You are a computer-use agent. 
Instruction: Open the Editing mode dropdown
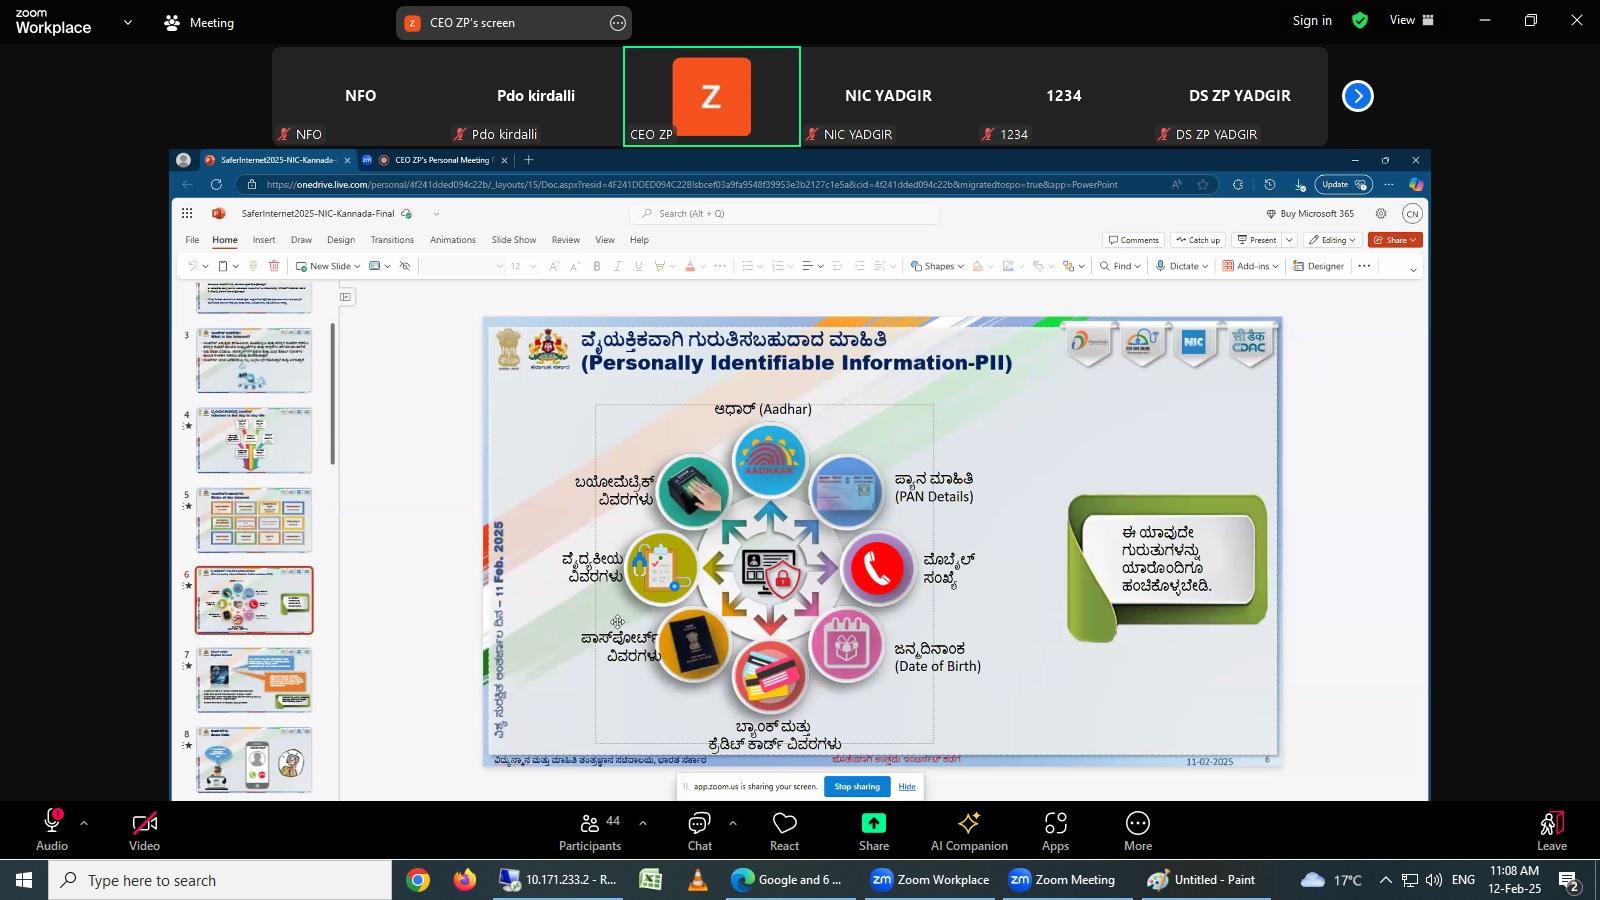(x=1333, y=240)
